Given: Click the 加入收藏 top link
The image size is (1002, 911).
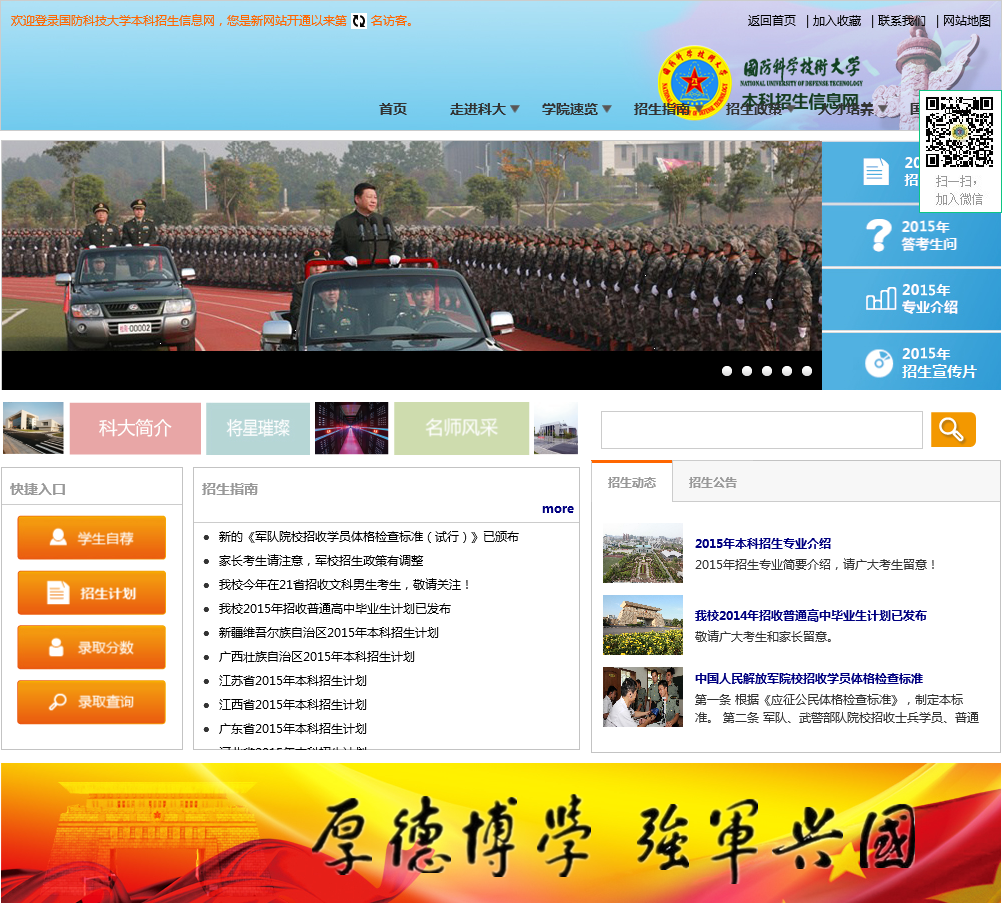Looking at the screenshot, I should pyautogui.click(x=837, y=21).
